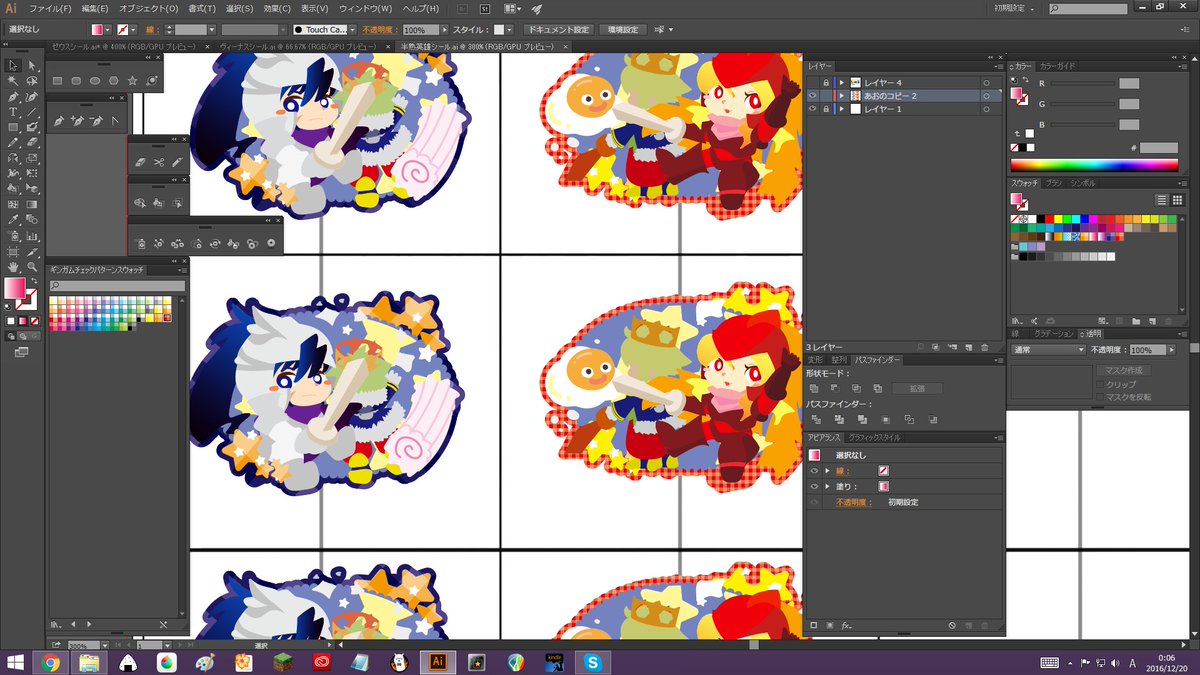
Task: Expand the レイヤー 1 layer contents
Action: coord(842,108)
